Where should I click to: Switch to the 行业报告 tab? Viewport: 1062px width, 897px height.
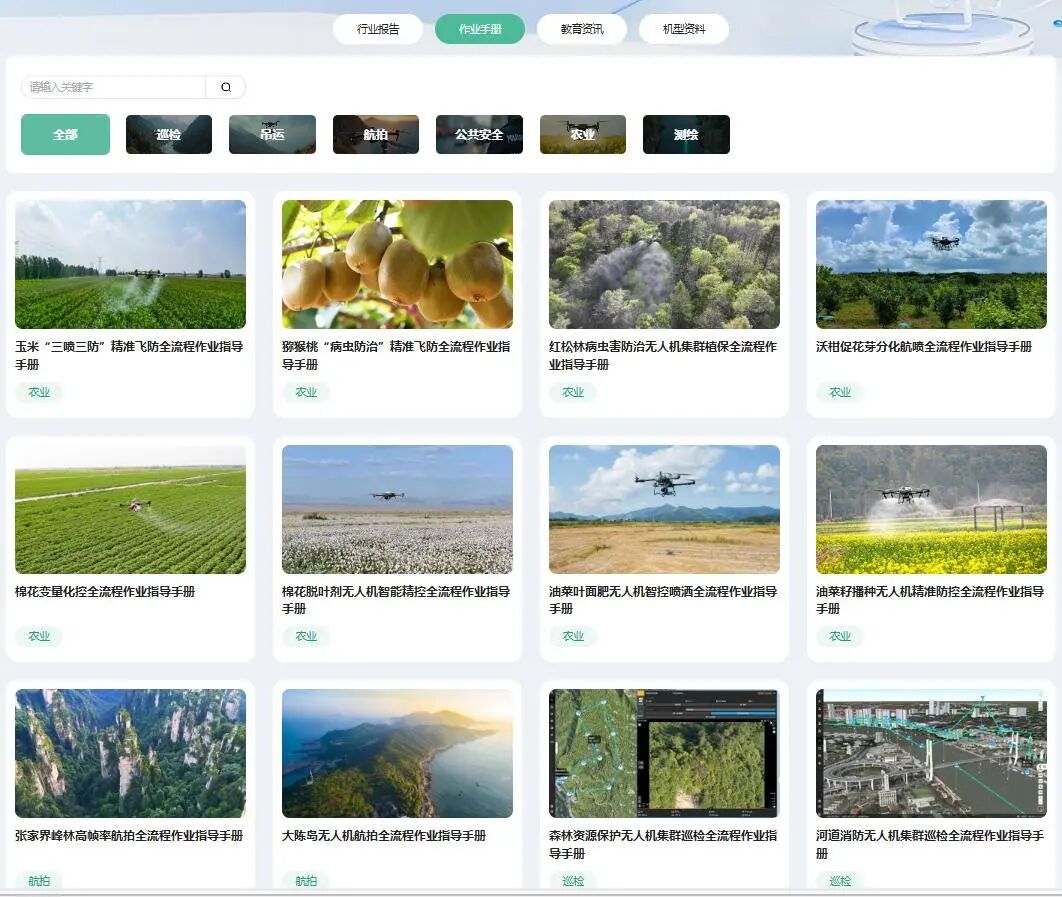point(378,29)
